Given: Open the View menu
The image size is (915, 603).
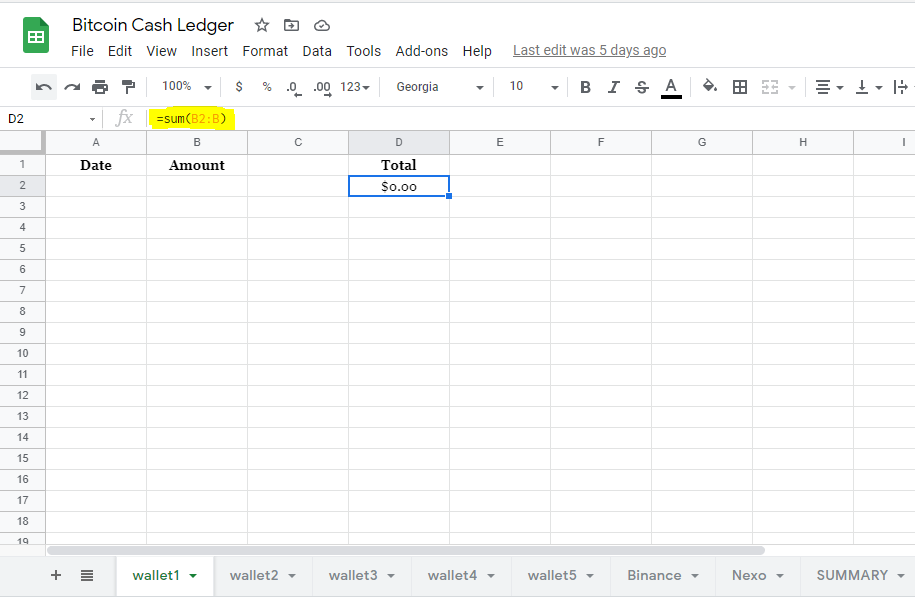Looking at the screenshot, I should click(162, 51).
